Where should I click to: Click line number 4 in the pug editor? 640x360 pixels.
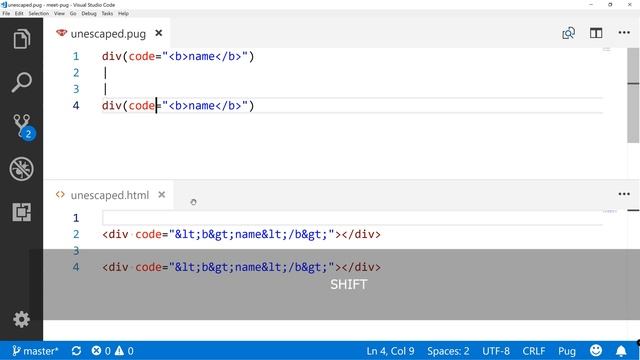(x=76, y=106)
